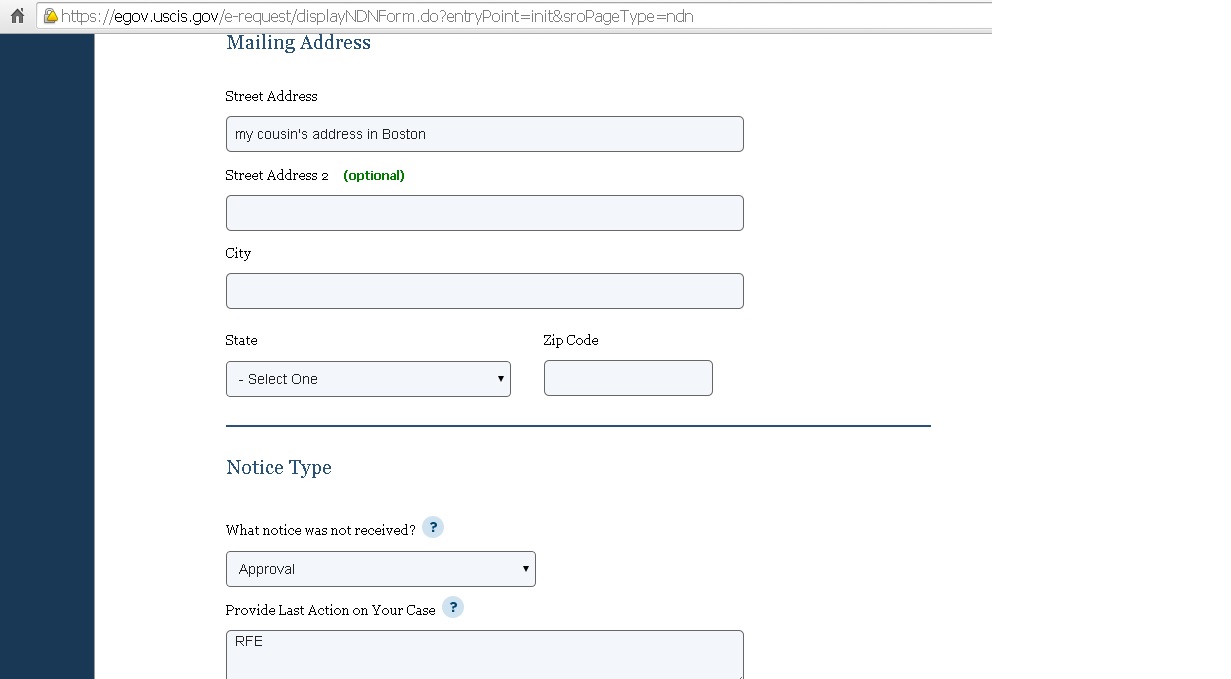Click the padlock security icon in address bar
The width and height of the screenshot is (1231, 679).
pyautogui.click(x=50, y=16)
